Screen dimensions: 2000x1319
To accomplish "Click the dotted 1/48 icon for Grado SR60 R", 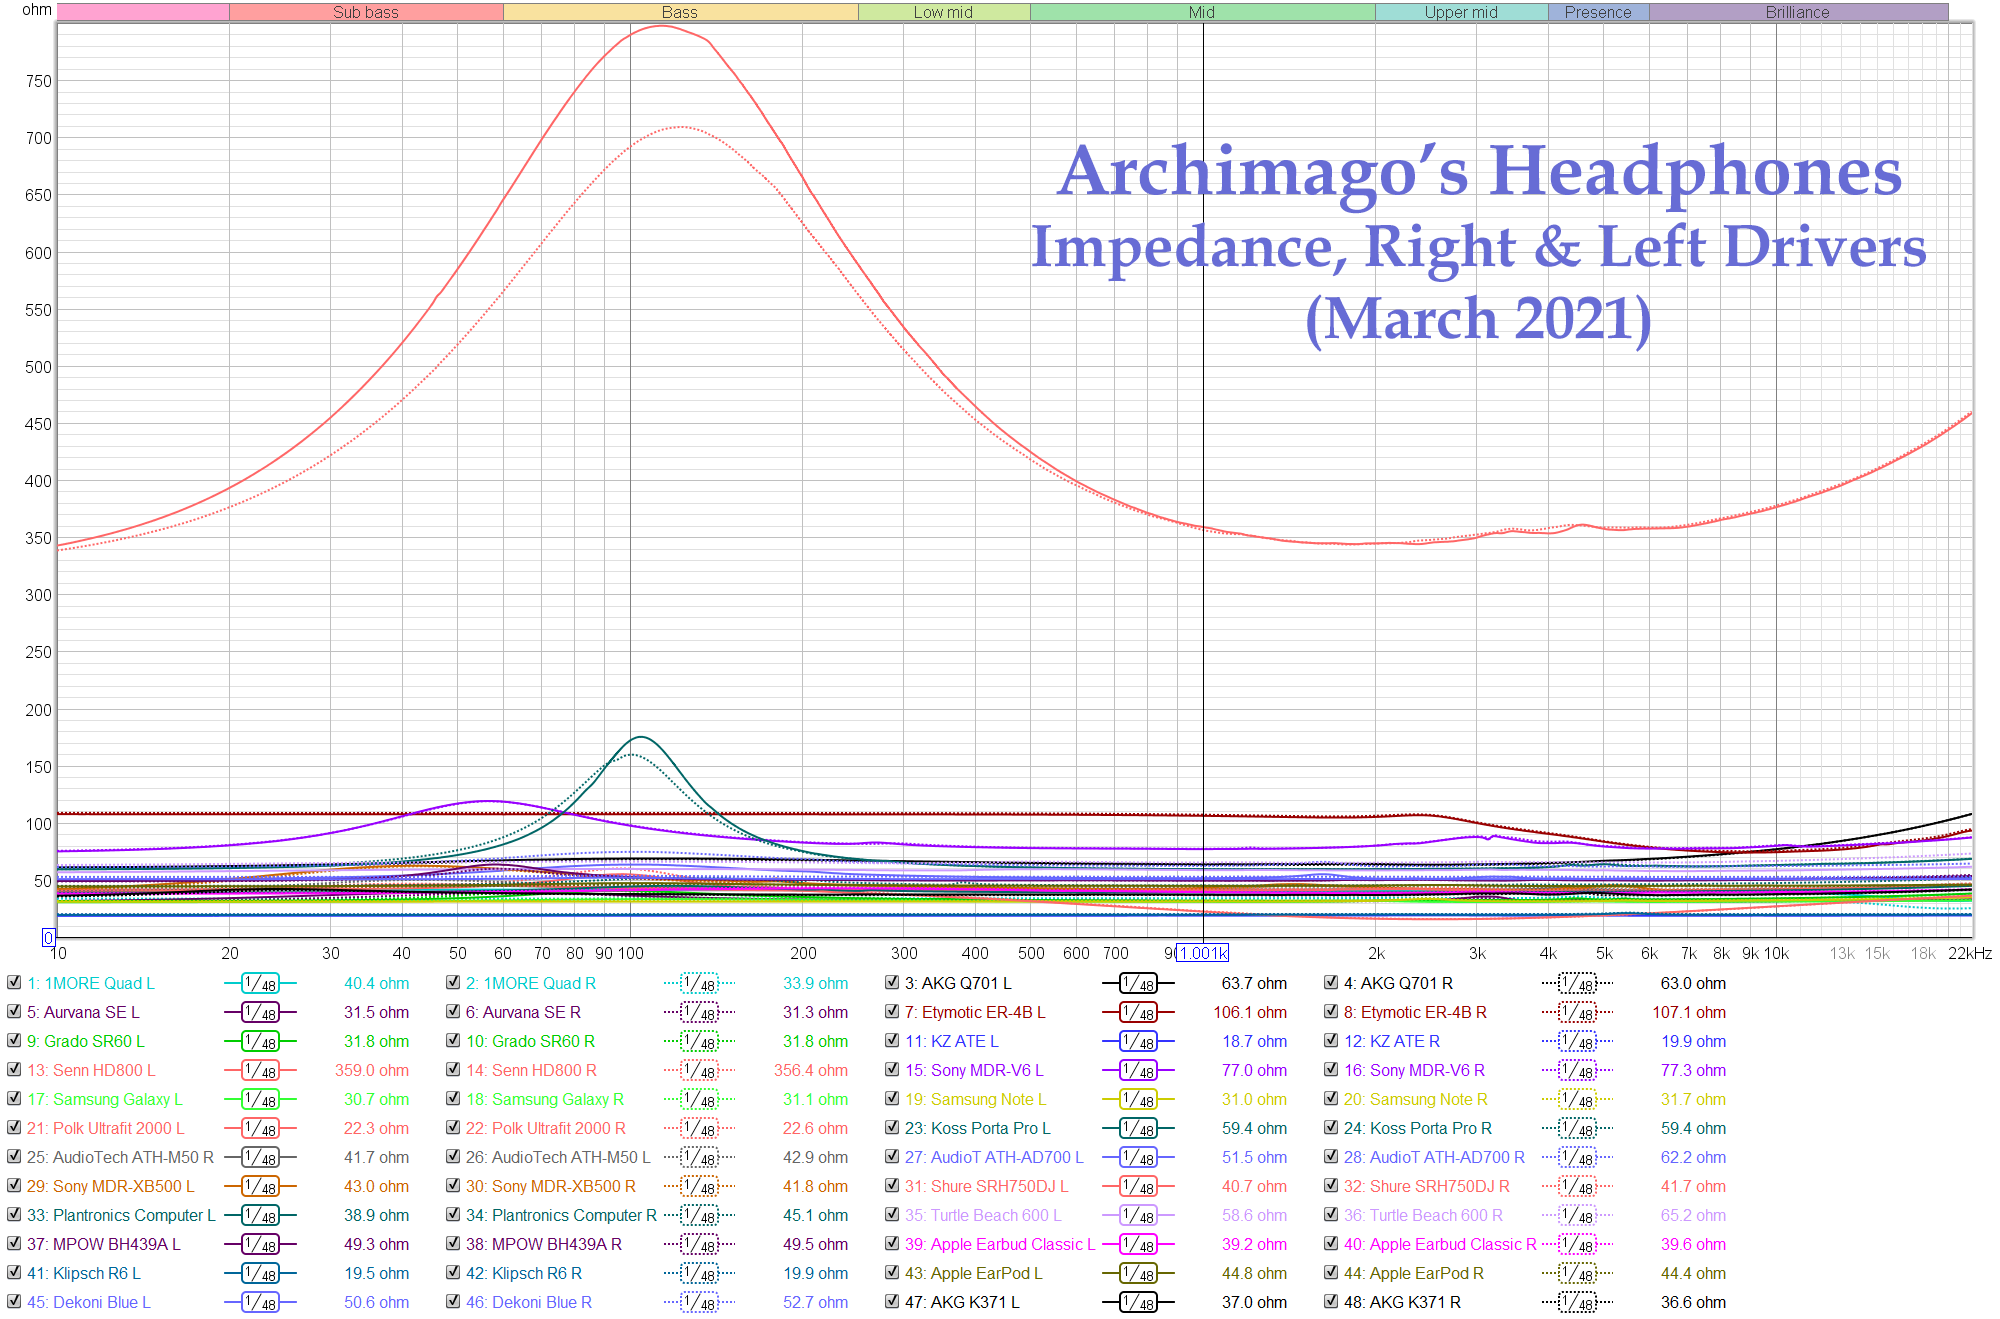I will pyautogui.click(x=700, y=1041).
